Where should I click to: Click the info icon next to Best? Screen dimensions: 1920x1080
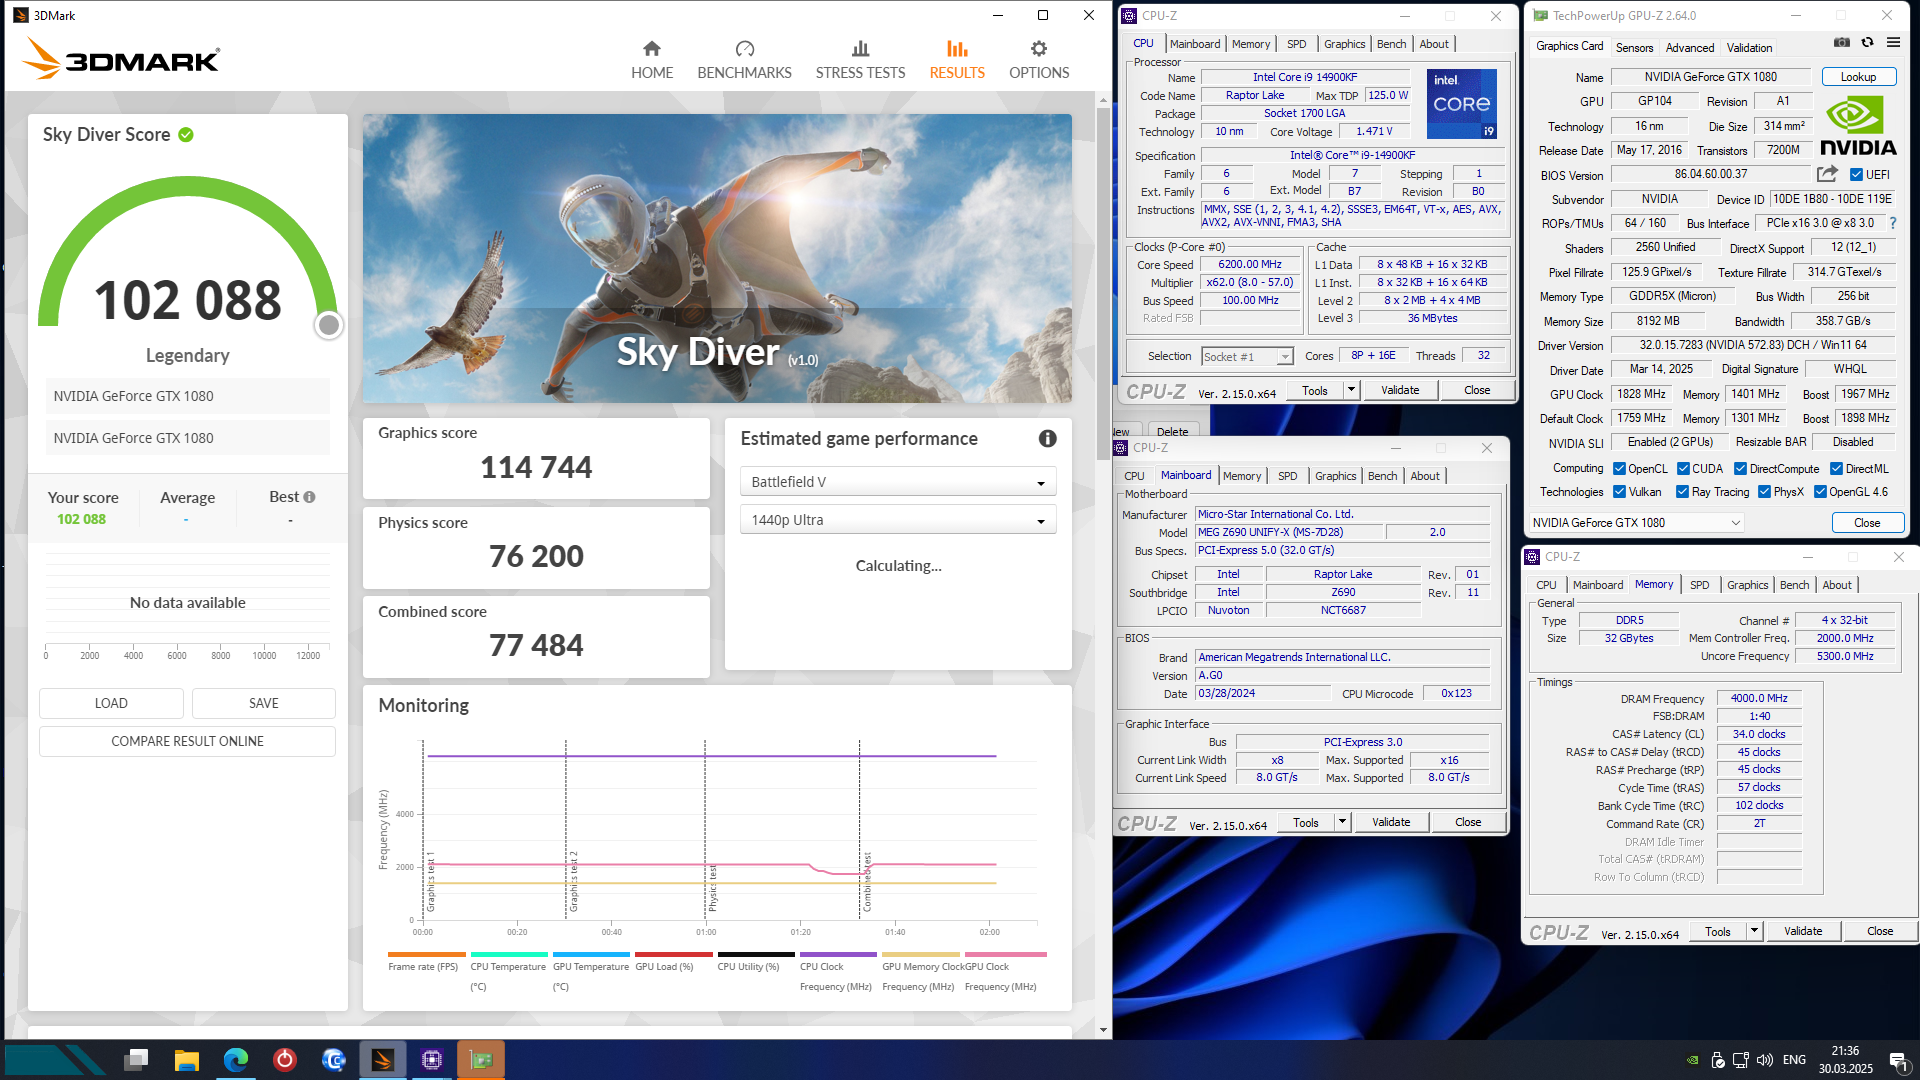(309, 497)
